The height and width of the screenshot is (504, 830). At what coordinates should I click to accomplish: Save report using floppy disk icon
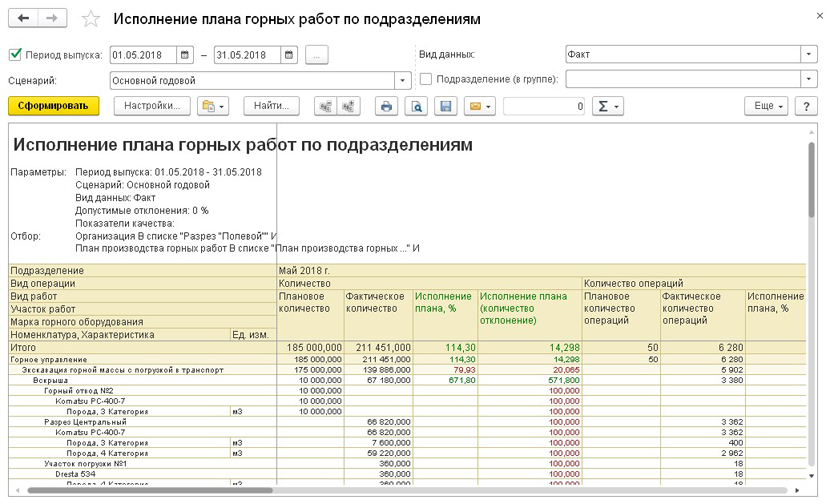[446, 106]
